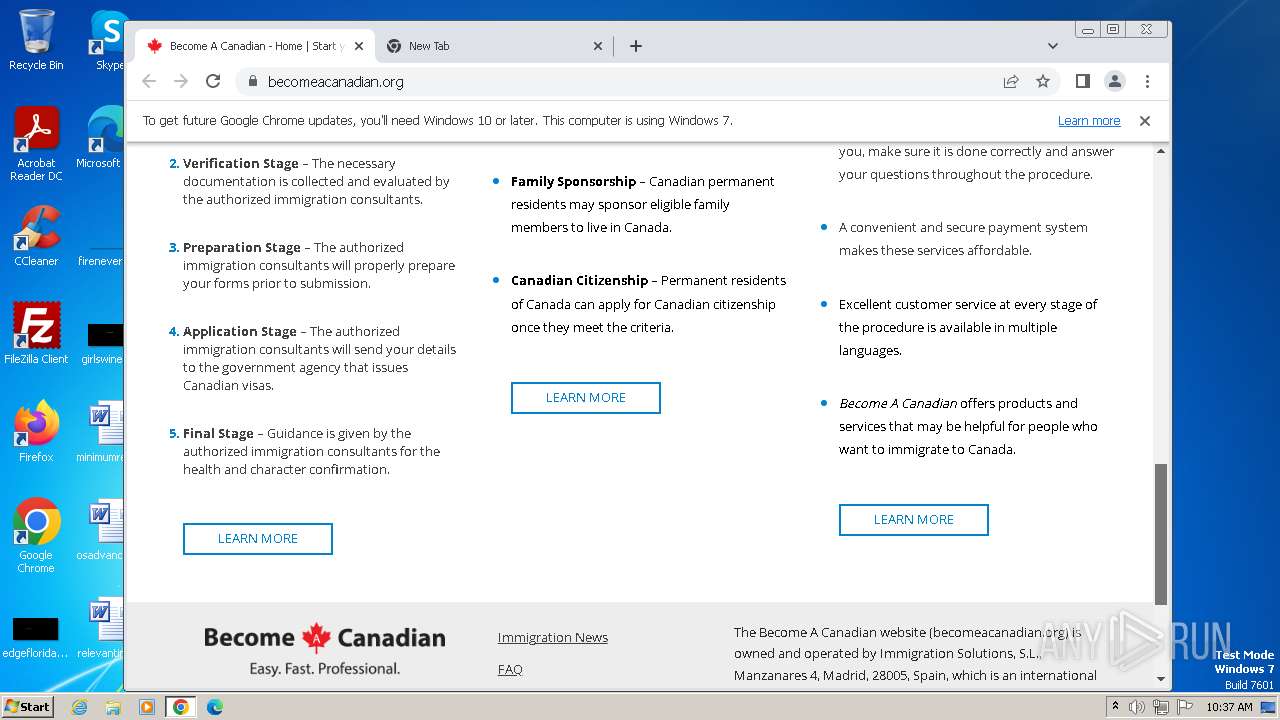Click LEARN MORE below Become A Canadian offers

pos(914,519)
